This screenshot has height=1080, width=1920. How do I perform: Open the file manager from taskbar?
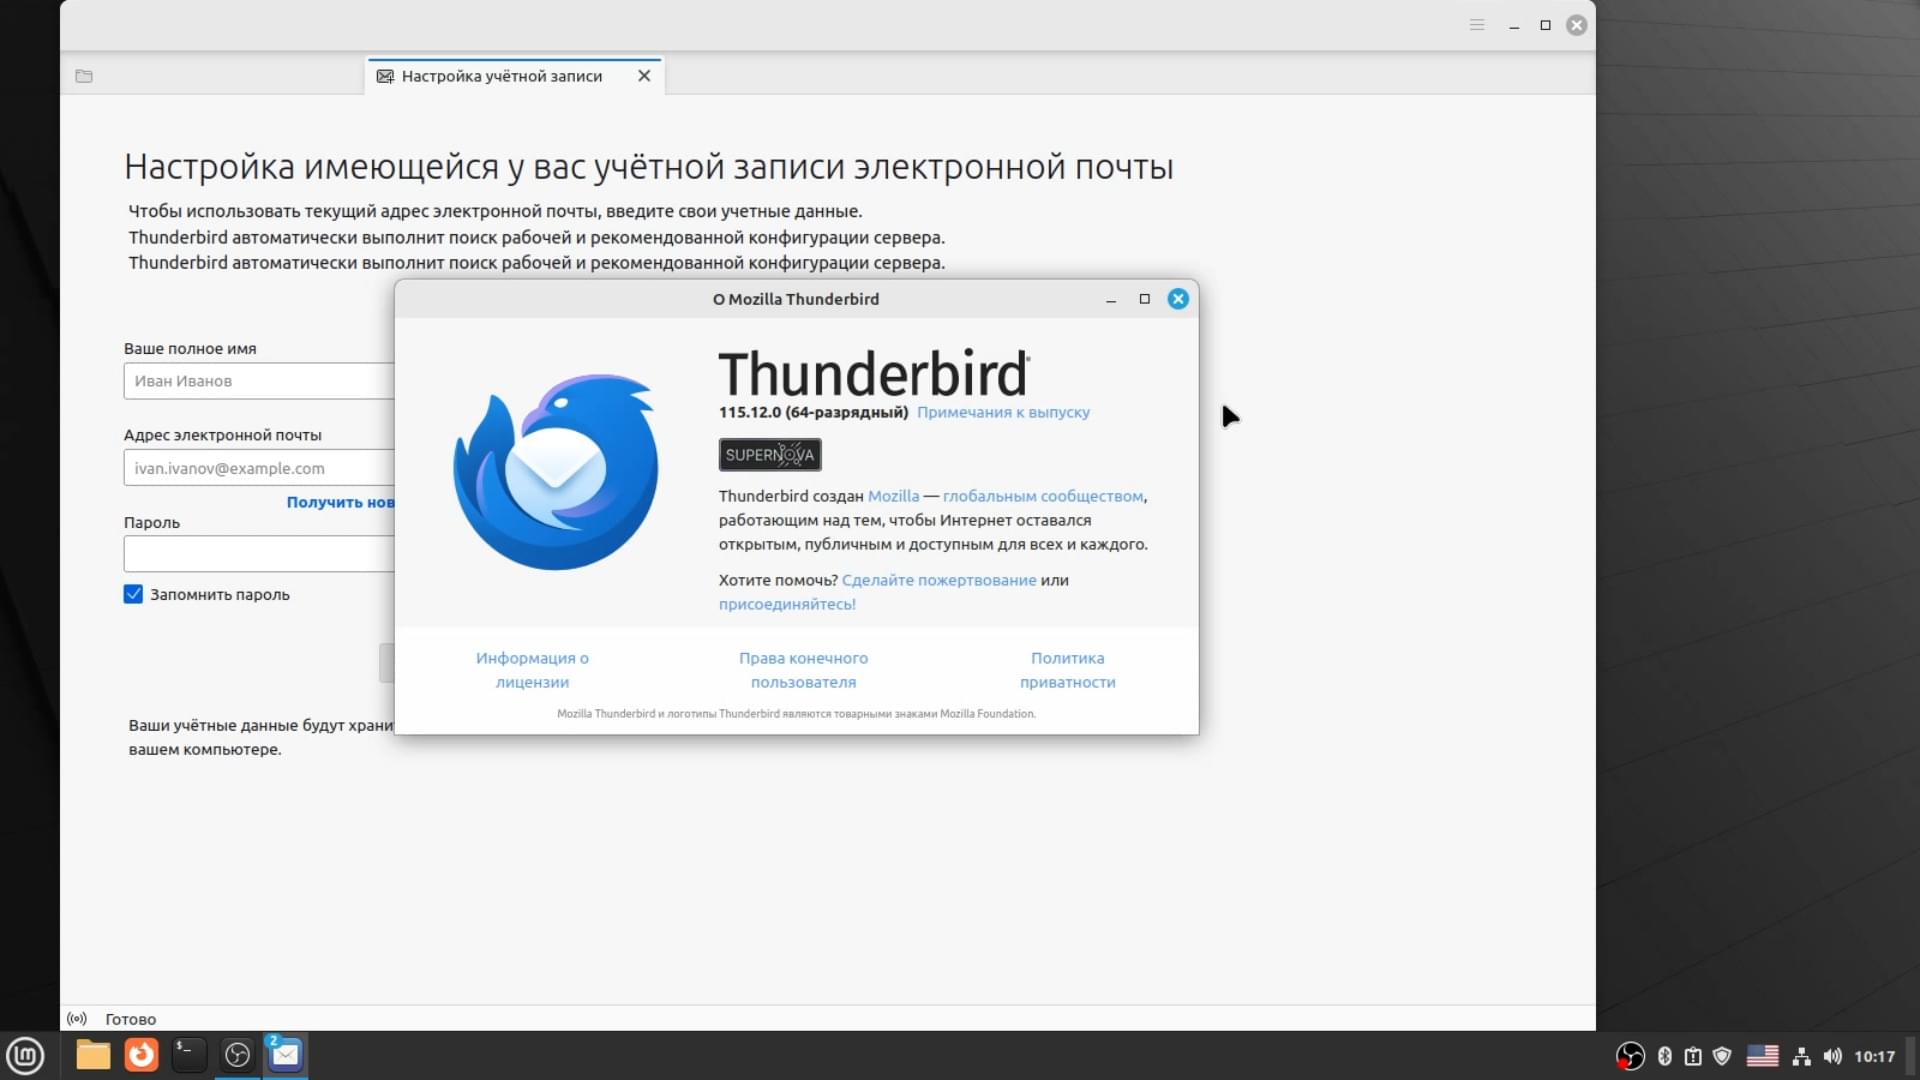93,1055
